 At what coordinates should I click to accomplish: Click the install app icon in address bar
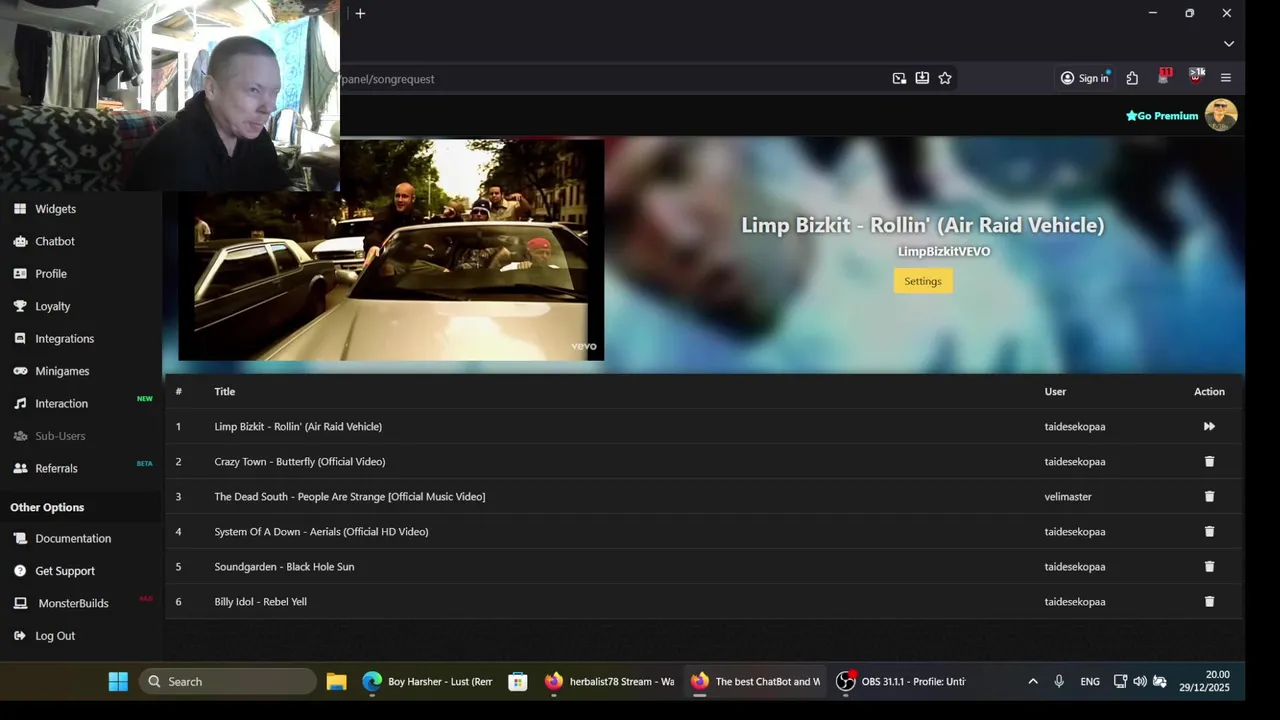922,78
